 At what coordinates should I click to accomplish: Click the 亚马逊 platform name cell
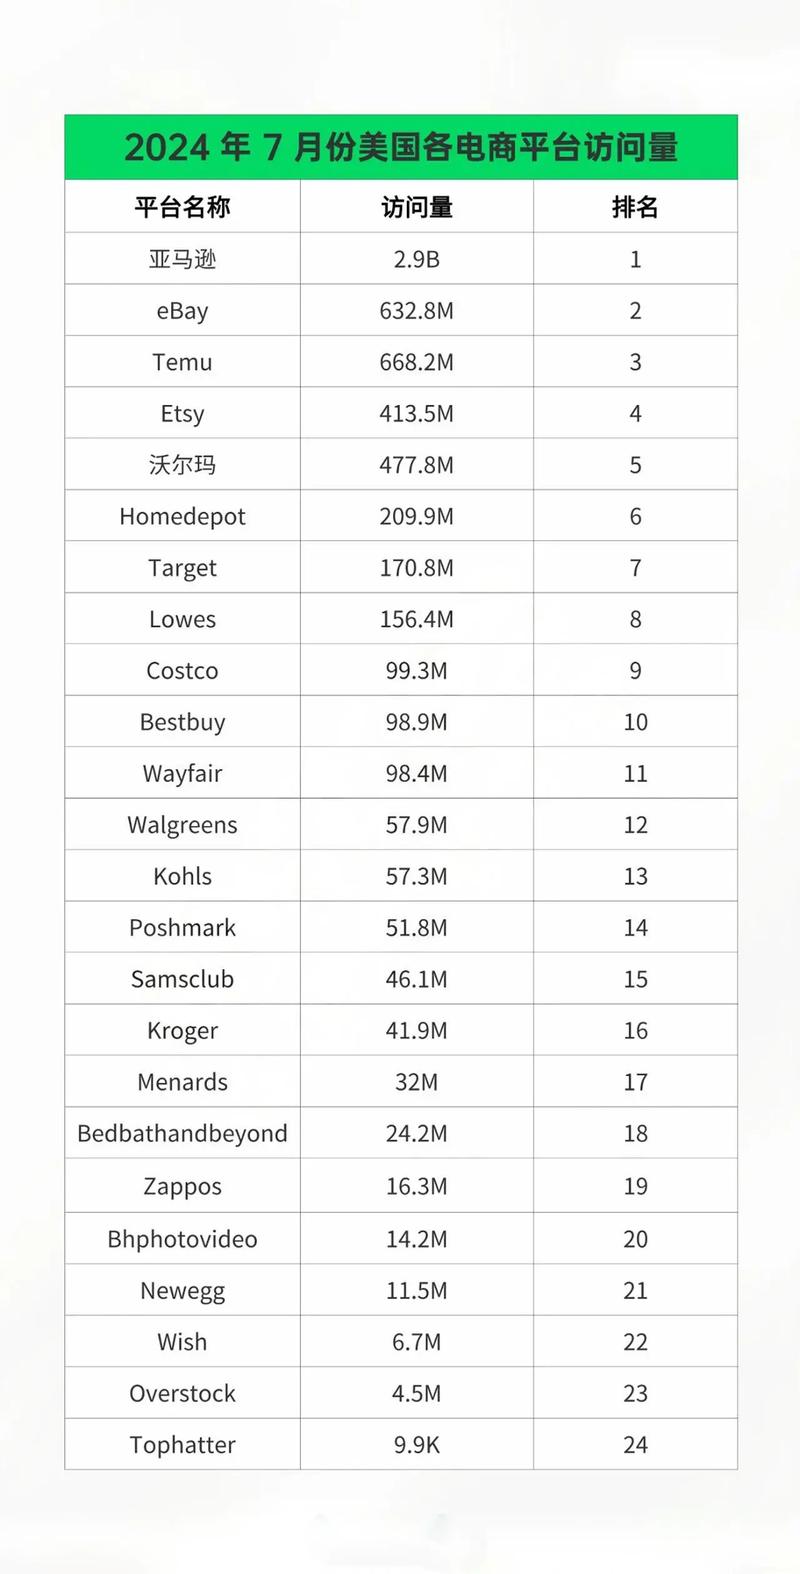(182, 259)
